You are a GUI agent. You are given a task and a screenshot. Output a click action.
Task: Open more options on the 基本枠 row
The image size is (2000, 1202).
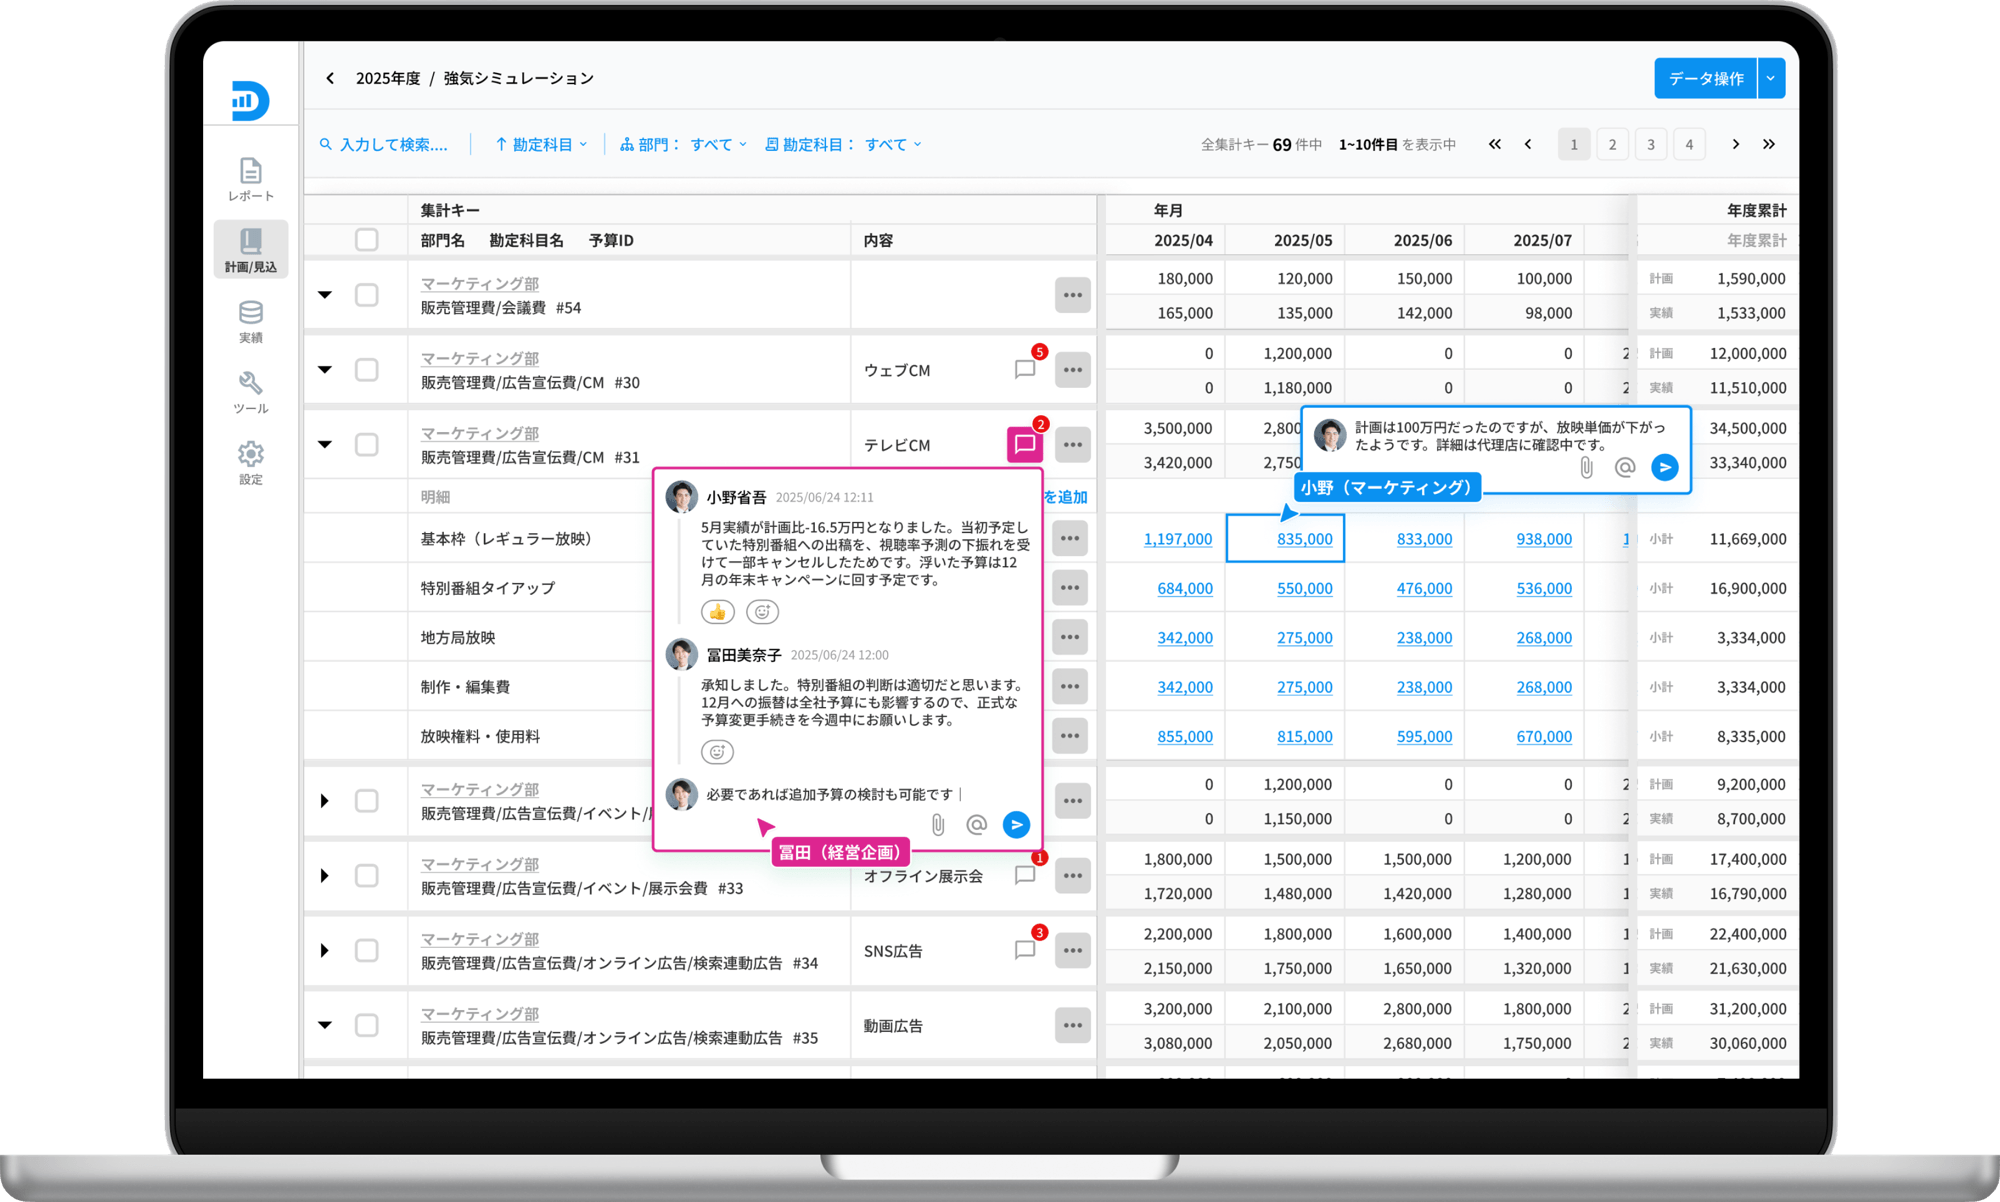point(1070,538)
